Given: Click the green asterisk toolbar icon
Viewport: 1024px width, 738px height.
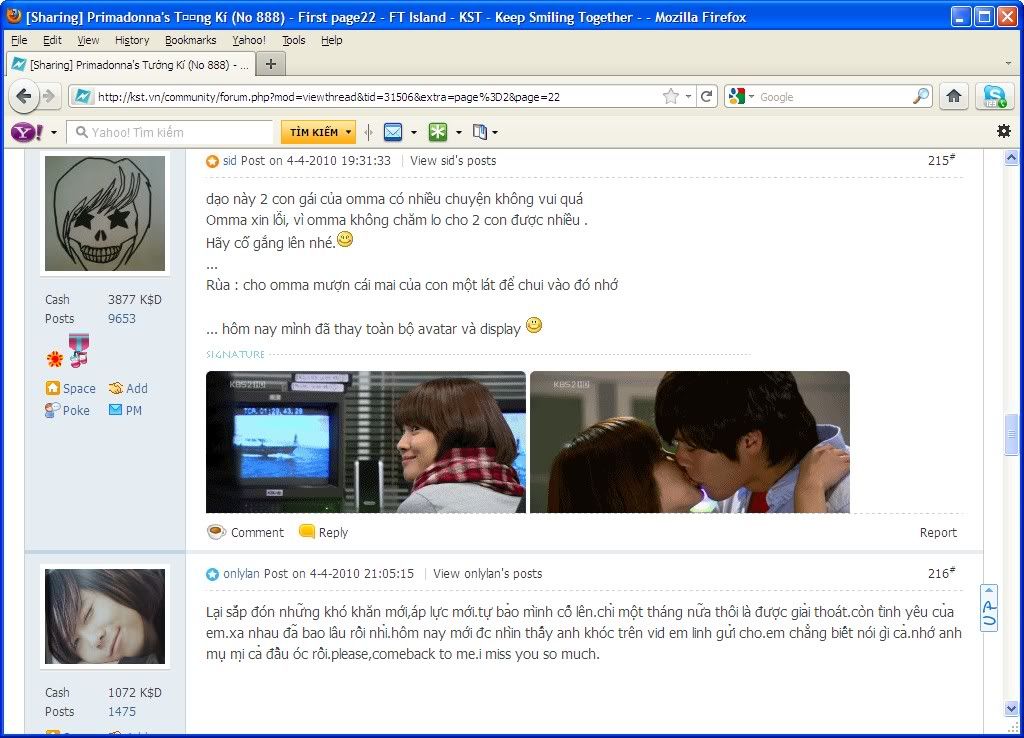Looking at the screenshot, I should 438,132.
